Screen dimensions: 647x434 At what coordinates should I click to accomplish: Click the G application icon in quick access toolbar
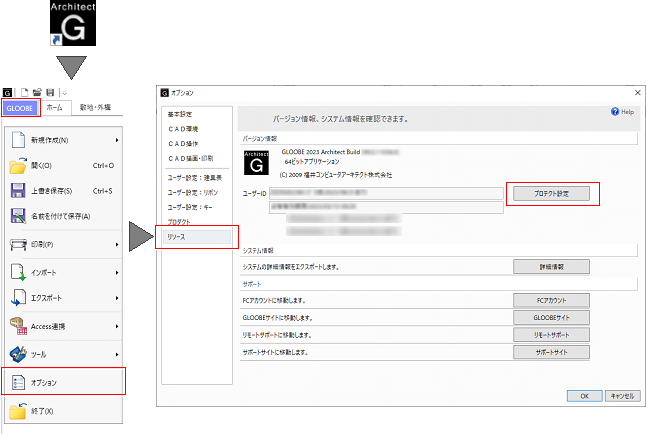[x=7, y=93]
